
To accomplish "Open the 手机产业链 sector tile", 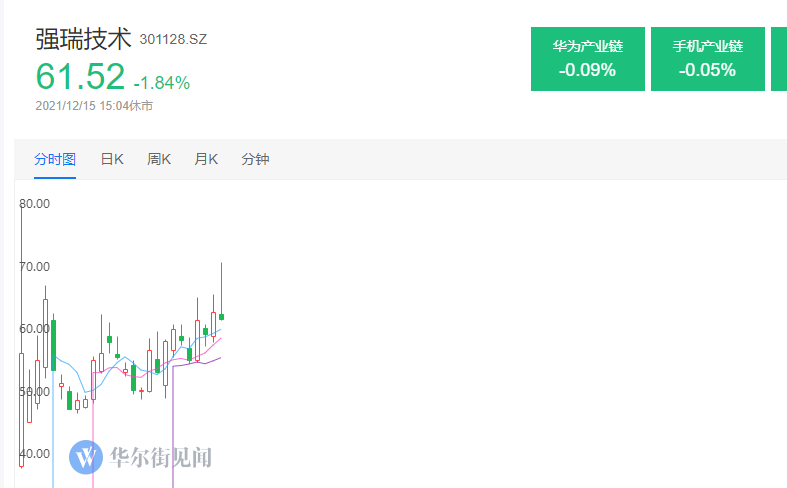I will [x=708, y=59].
